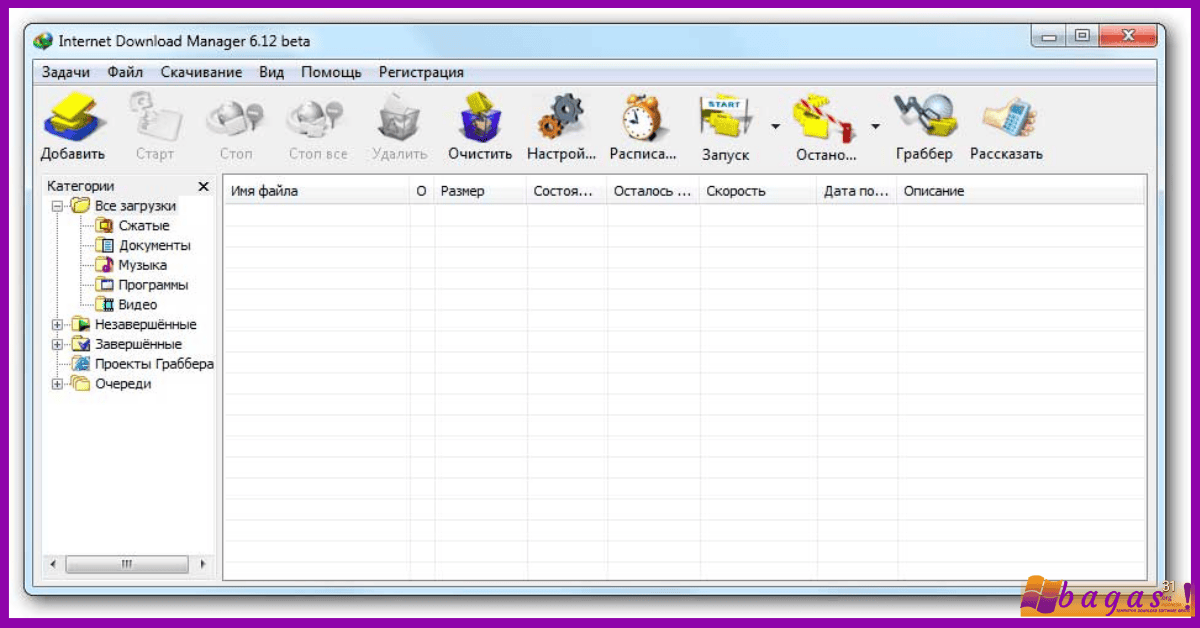The image size is (1200, 628).
Task: Close the Категории panel
Action: pyautogui.click(x=203, y=185)
